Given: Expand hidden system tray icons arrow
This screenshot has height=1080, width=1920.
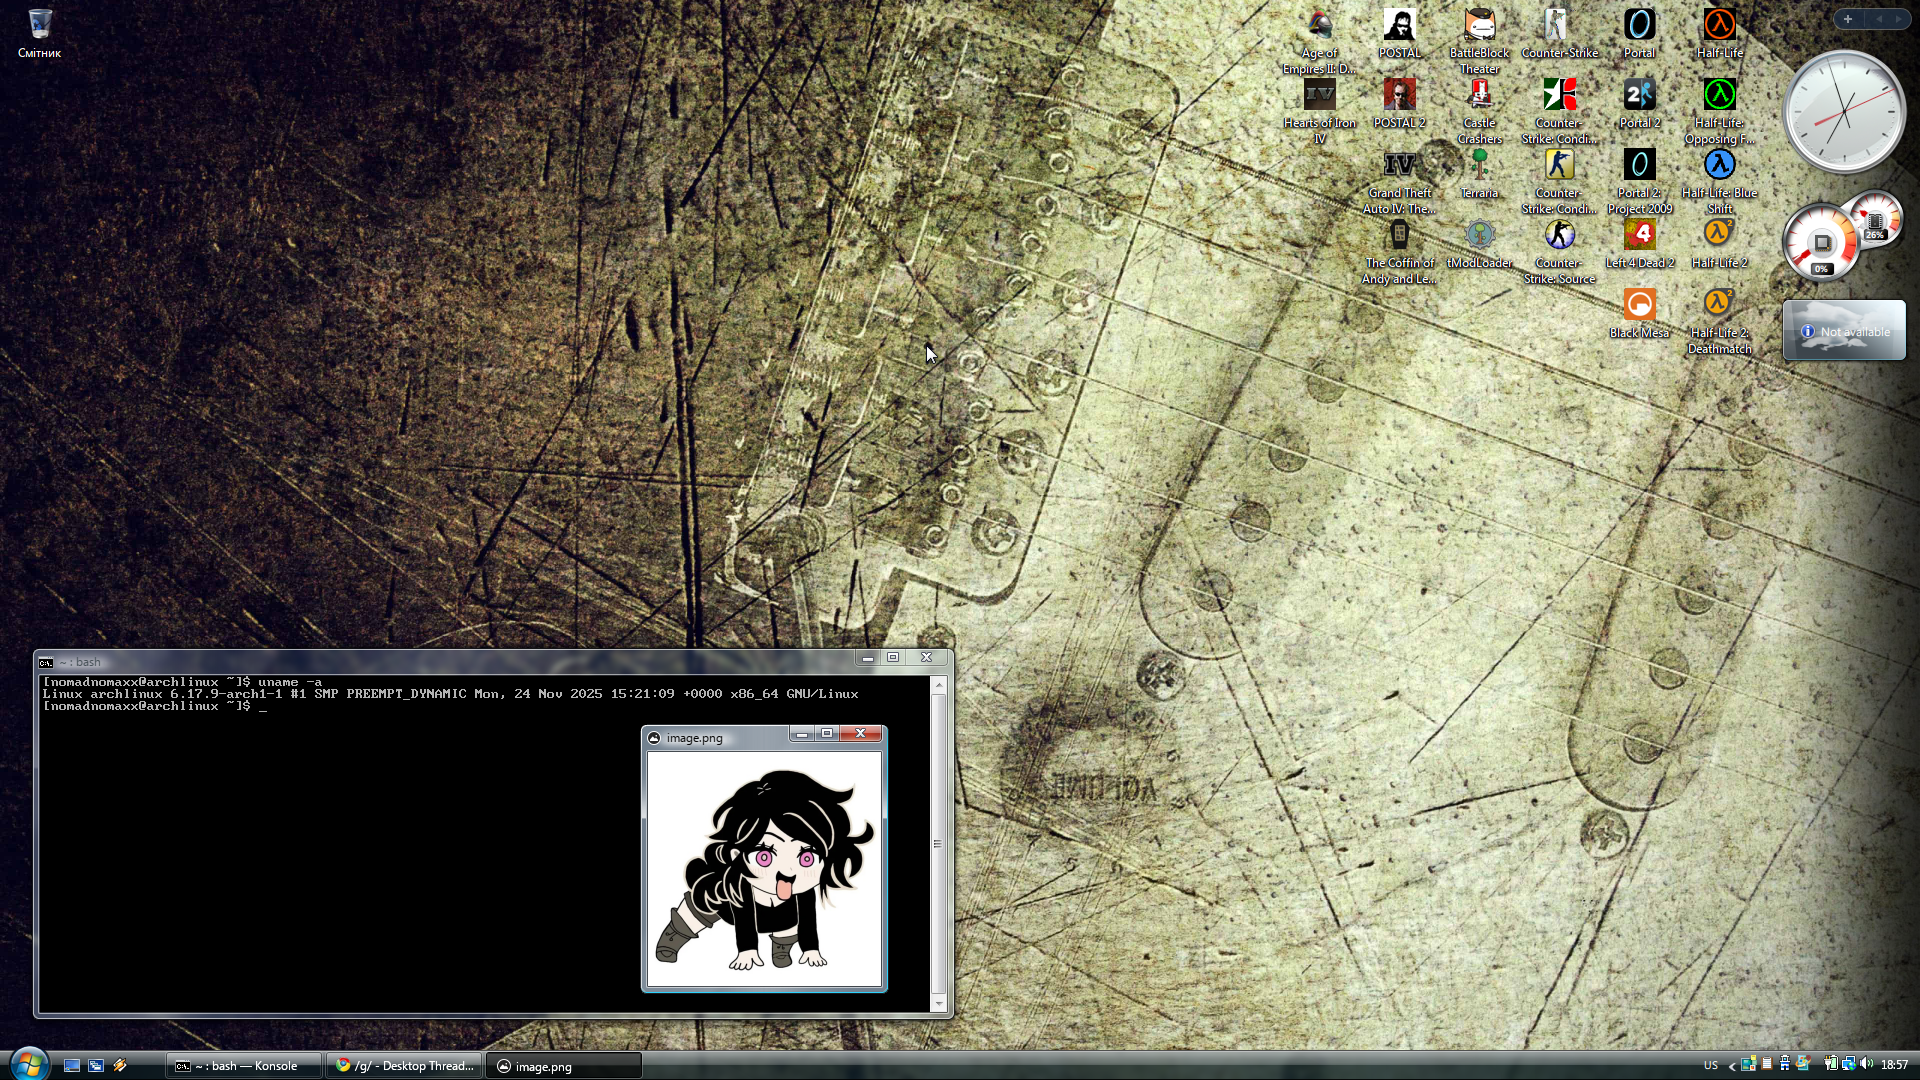Looking at the screenshot, I should click(1731, 1066).
